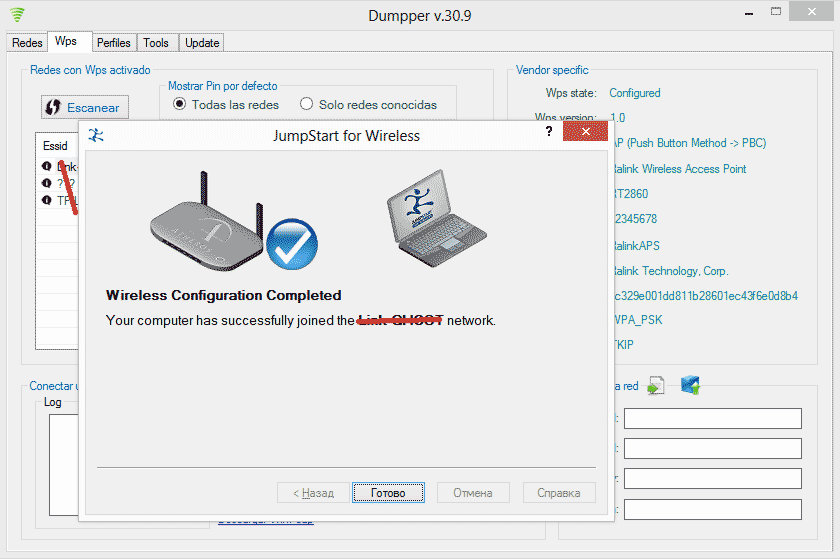Screen dimensions: 840x559
Task: Click the Push Button Method PBC text
Action: 690,143
